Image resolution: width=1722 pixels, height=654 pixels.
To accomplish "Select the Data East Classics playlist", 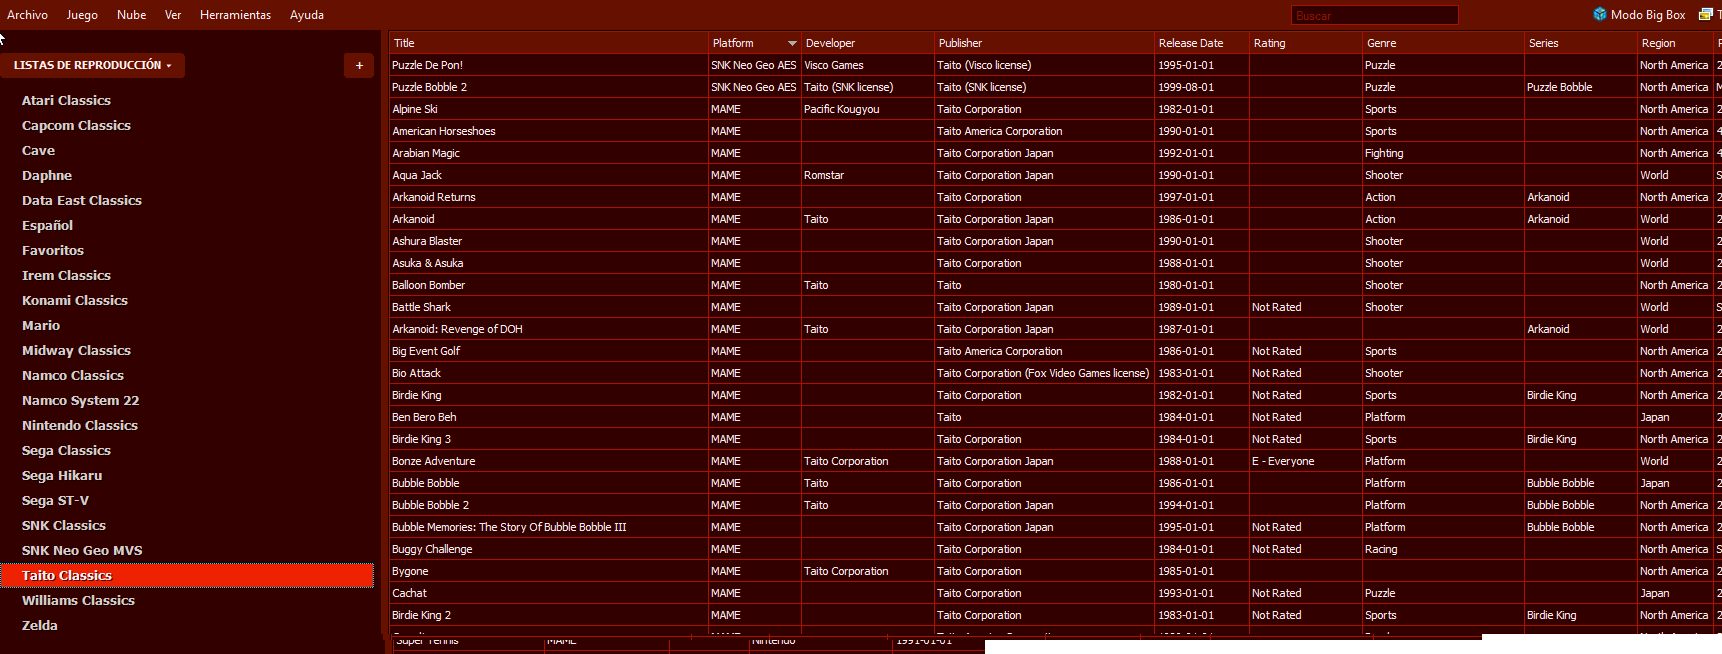I will pos(187,200).
